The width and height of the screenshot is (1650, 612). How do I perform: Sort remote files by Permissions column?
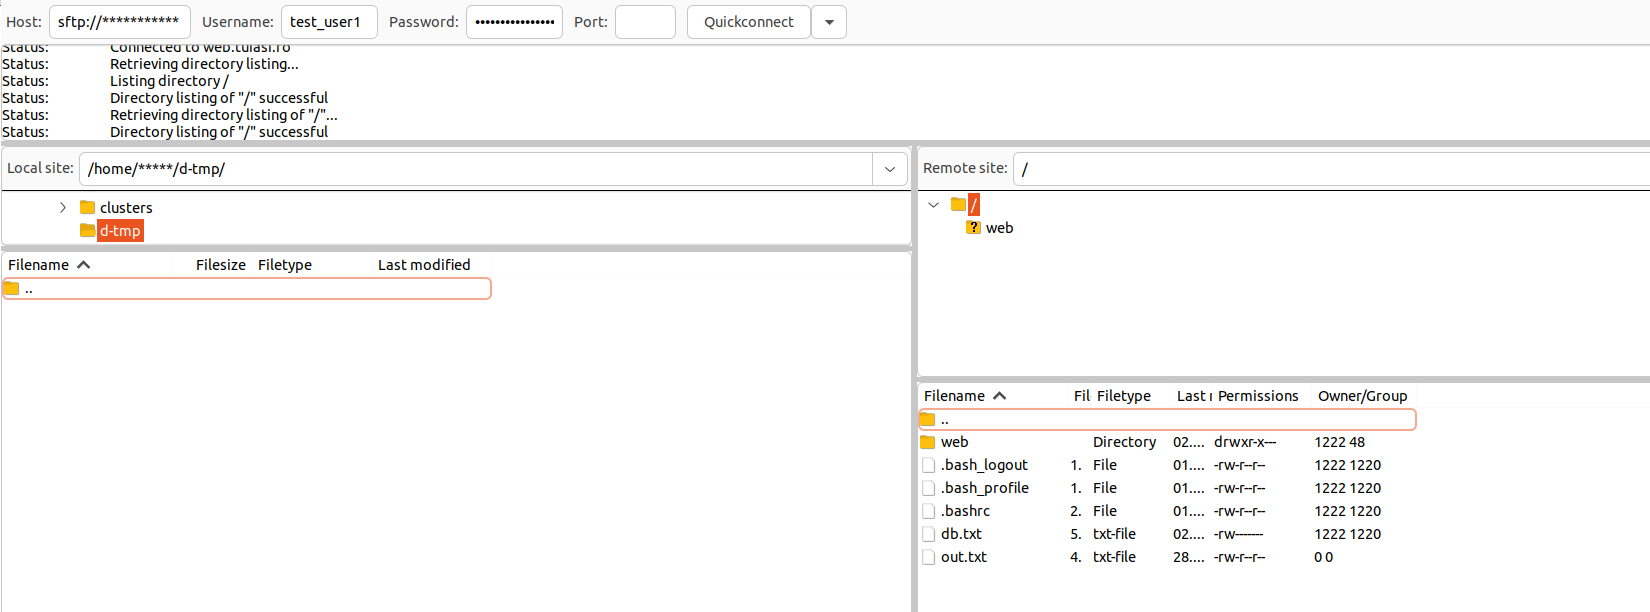1258,396
